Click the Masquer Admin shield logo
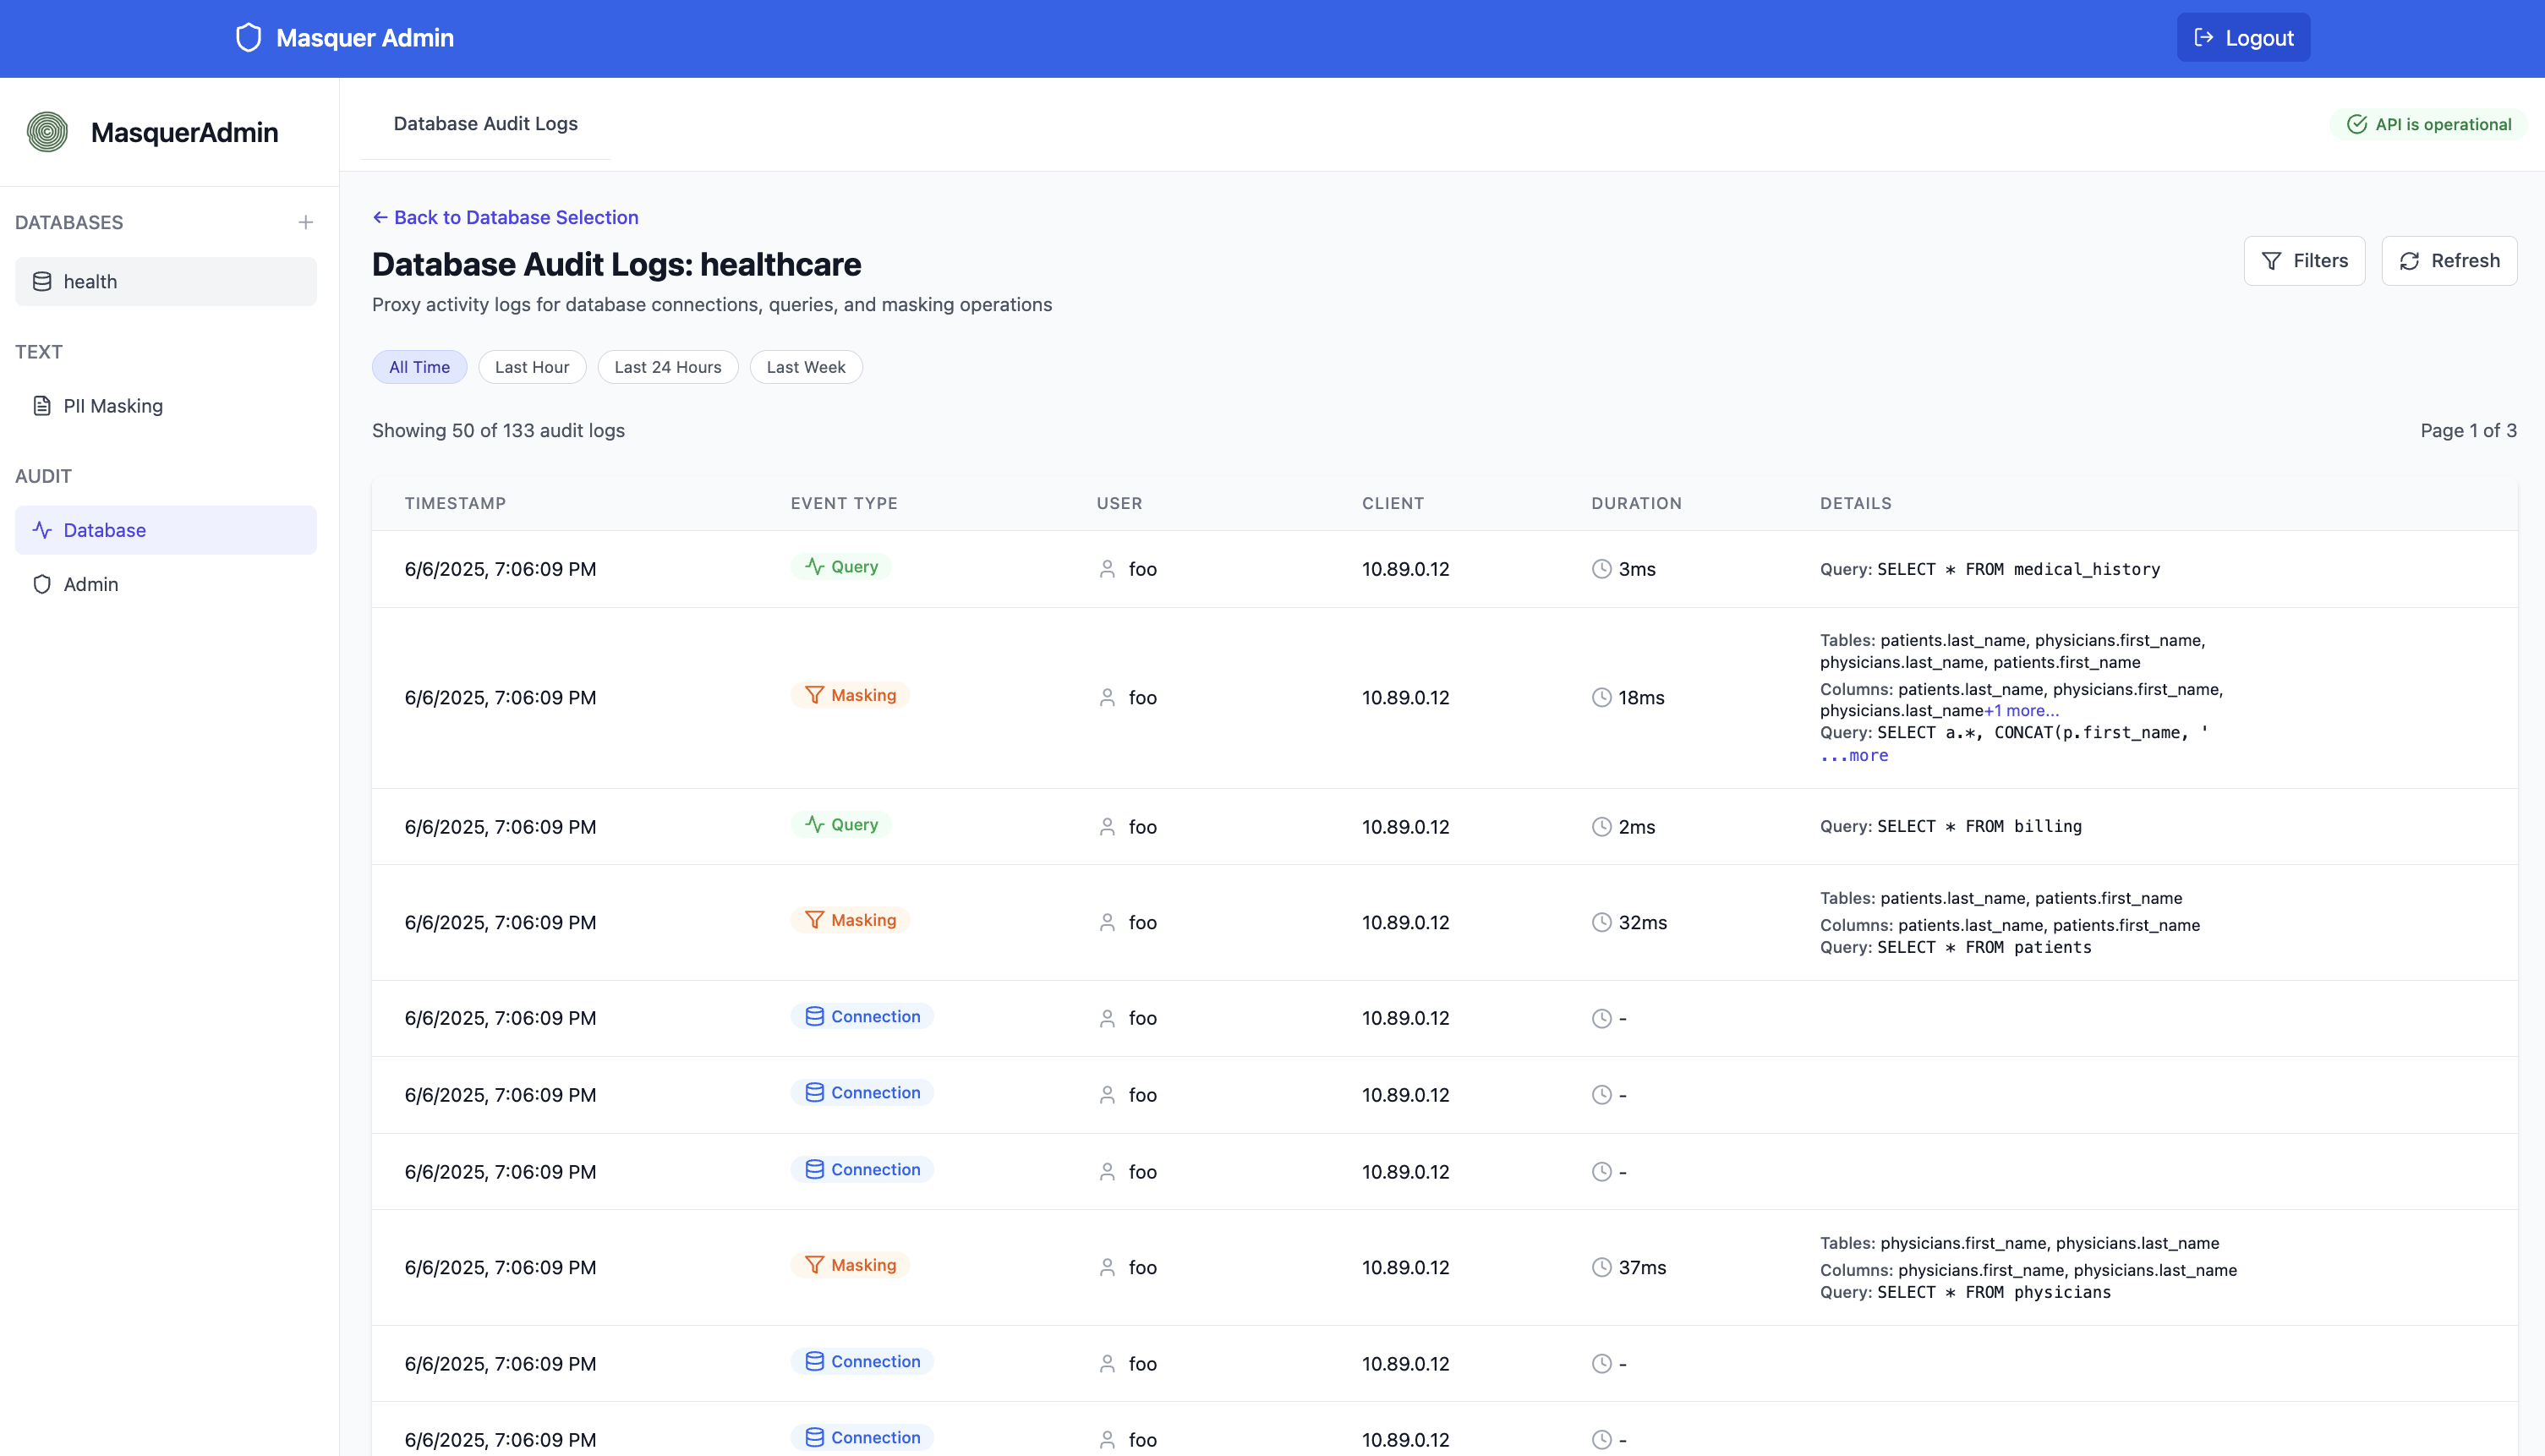This screenshot has width=2545, height=1456. 249,37
